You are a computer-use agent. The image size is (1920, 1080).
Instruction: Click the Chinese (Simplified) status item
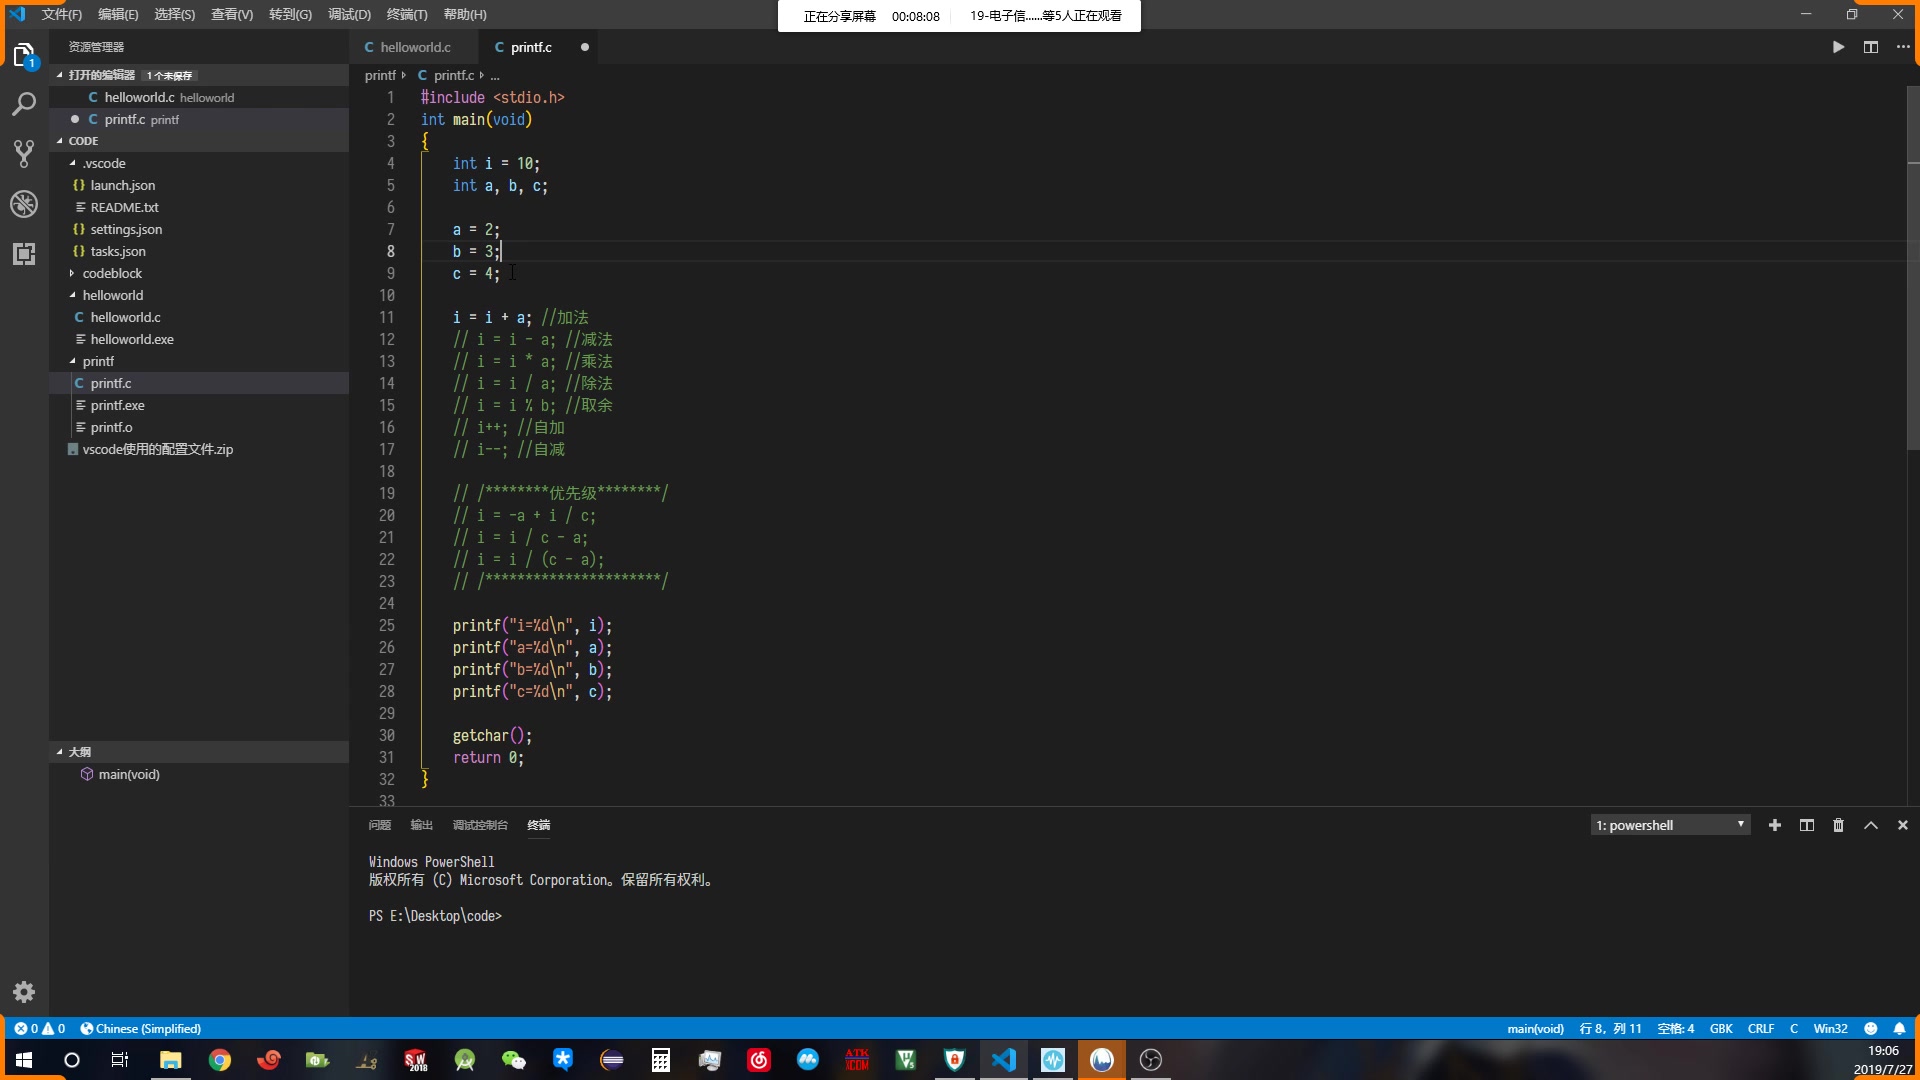pyautogui.click(x=141, y=1028)
